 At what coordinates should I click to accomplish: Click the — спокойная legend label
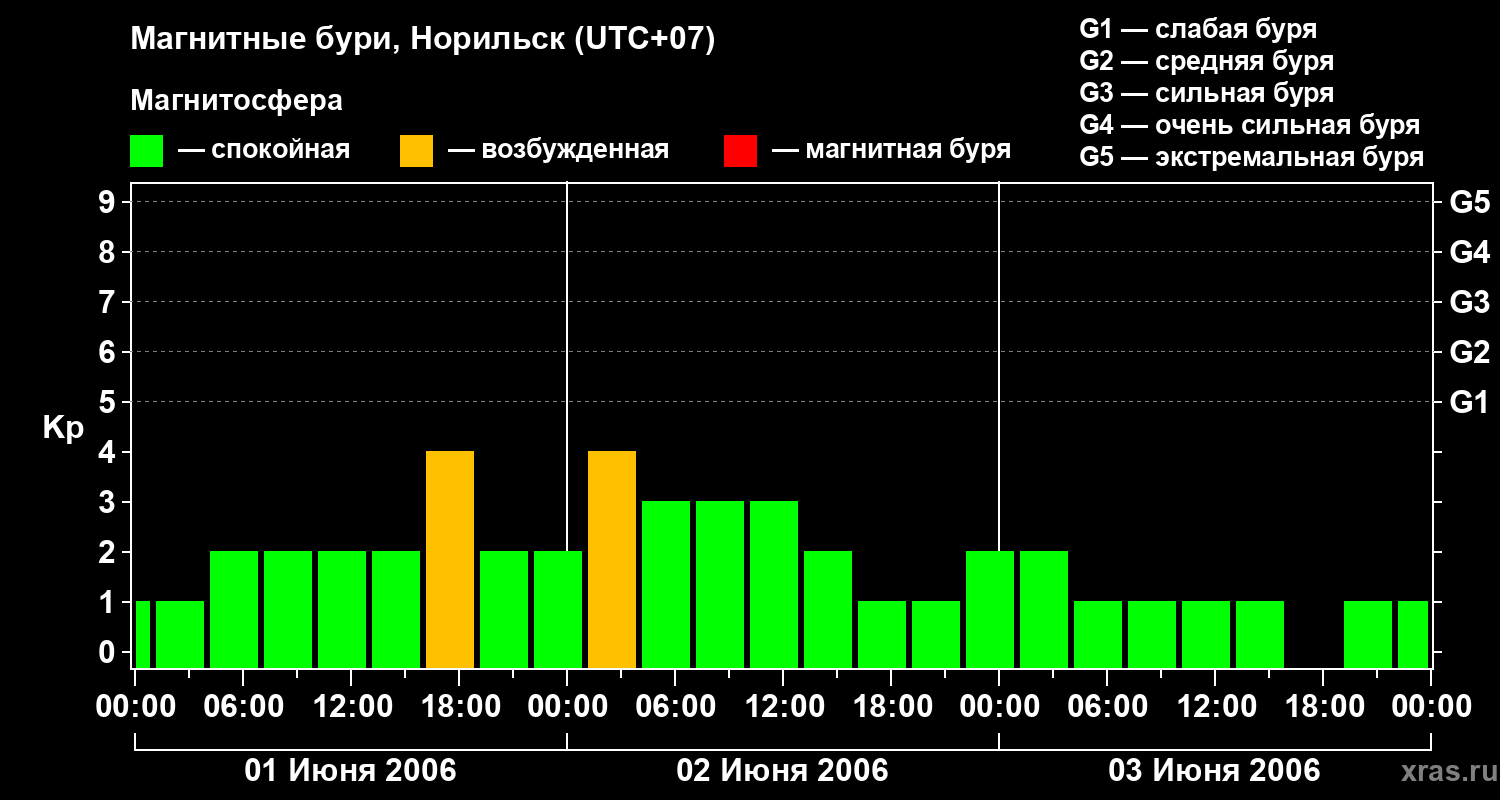pos(264,150)
